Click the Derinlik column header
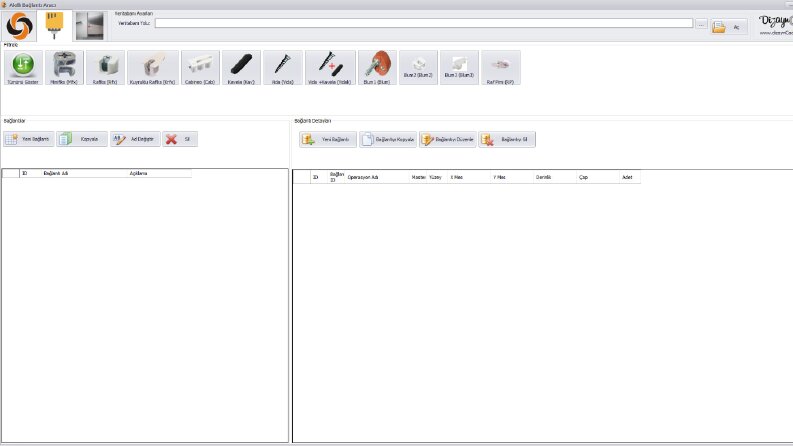 [x=555, y=177]
